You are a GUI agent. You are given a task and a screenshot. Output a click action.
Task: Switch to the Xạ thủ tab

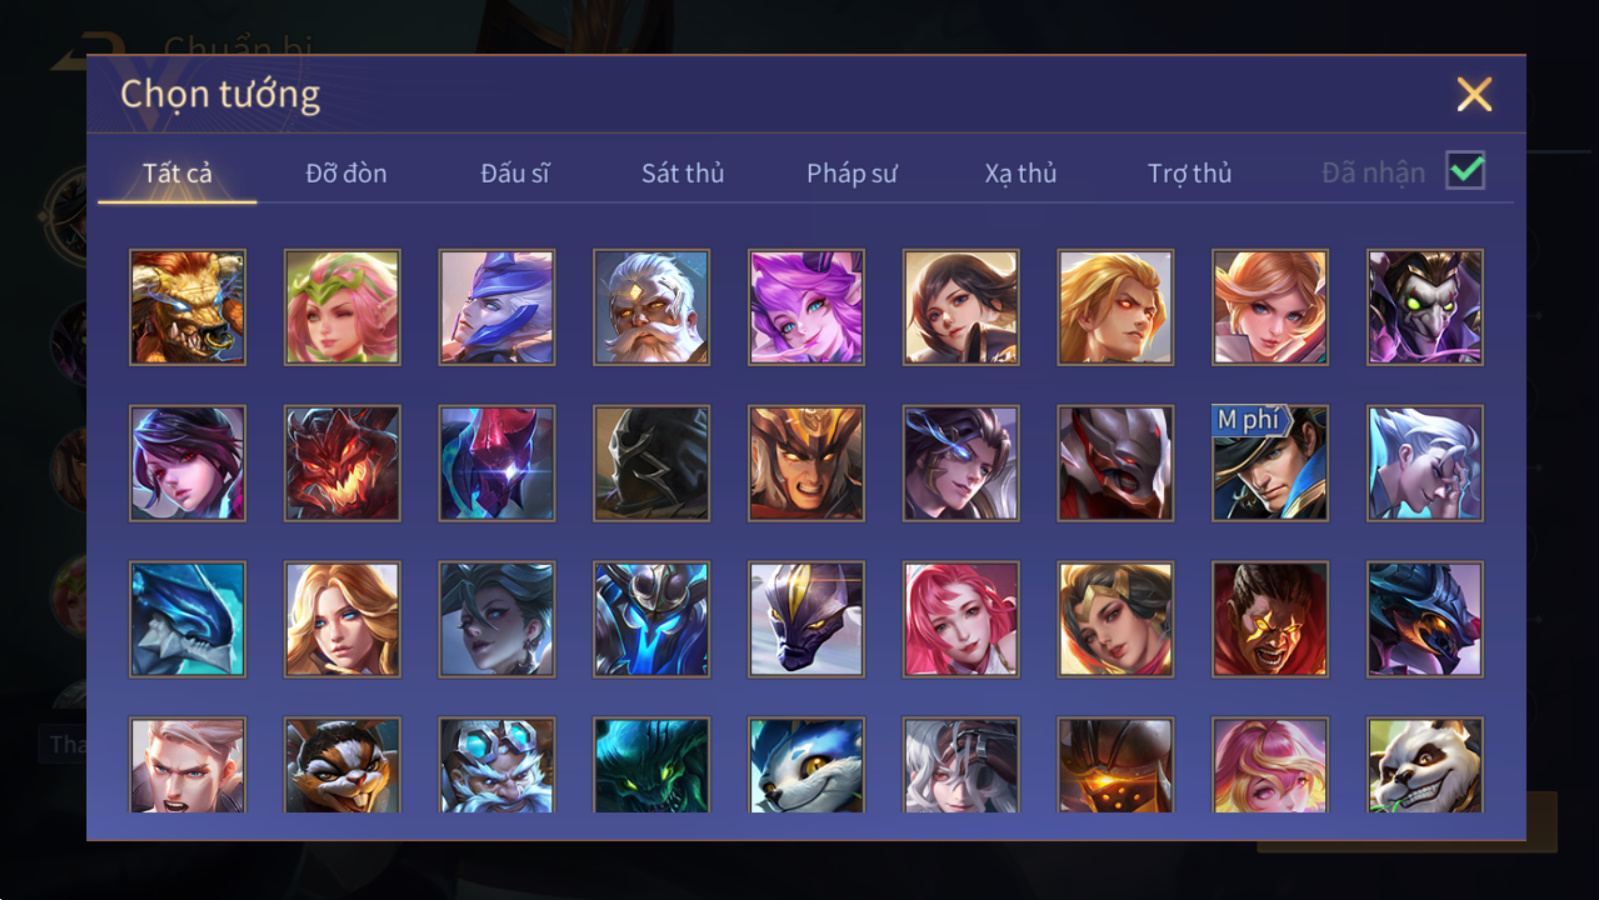tap(1020, 173)
